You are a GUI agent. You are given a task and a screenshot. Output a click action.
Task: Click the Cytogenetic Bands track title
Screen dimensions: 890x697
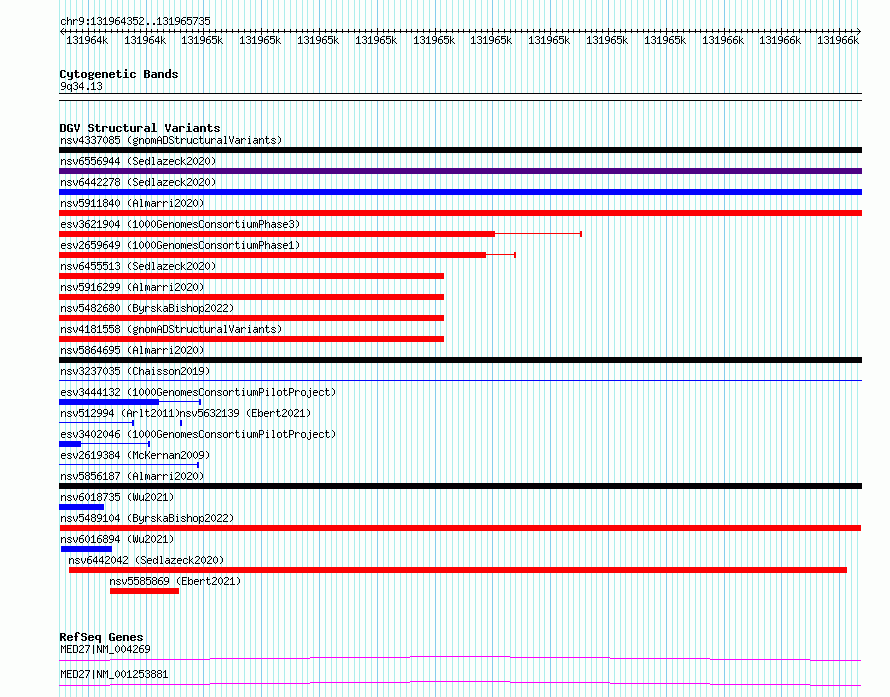pos(119,74)
